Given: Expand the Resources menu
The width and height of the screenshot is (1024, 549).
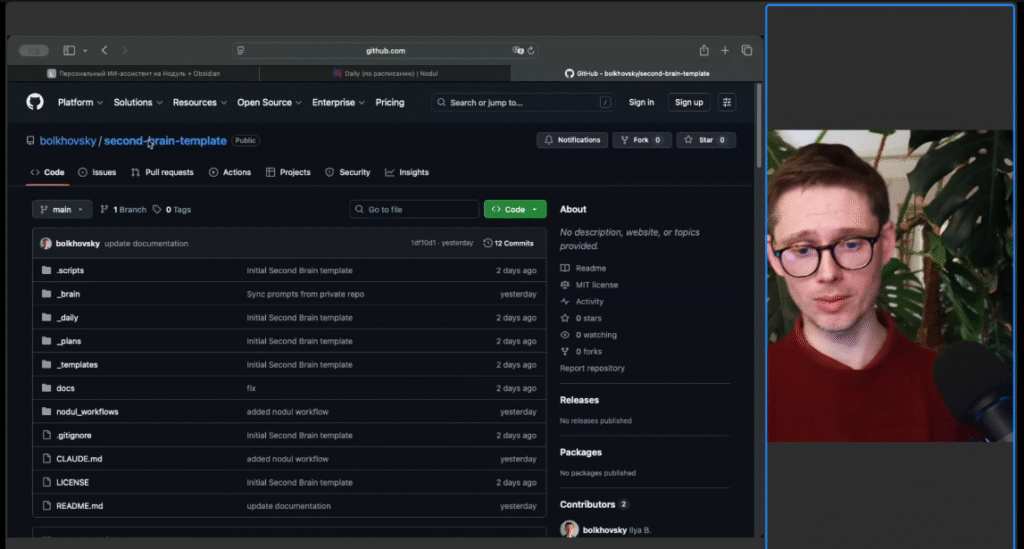Looking at the screenshot, I should tap(199, 102).
